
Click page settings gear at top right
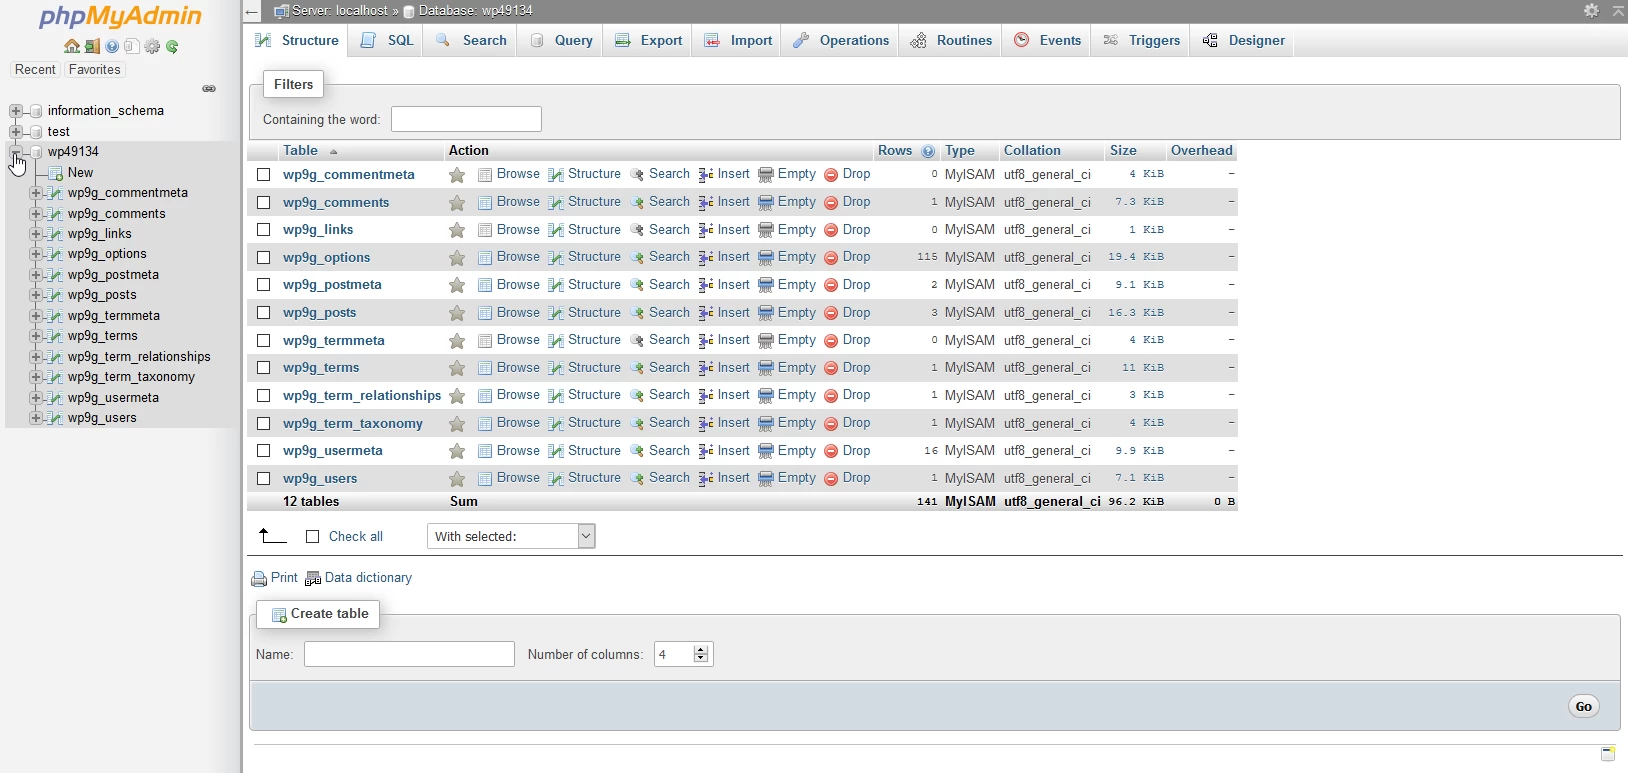[x=1591, y=10]
